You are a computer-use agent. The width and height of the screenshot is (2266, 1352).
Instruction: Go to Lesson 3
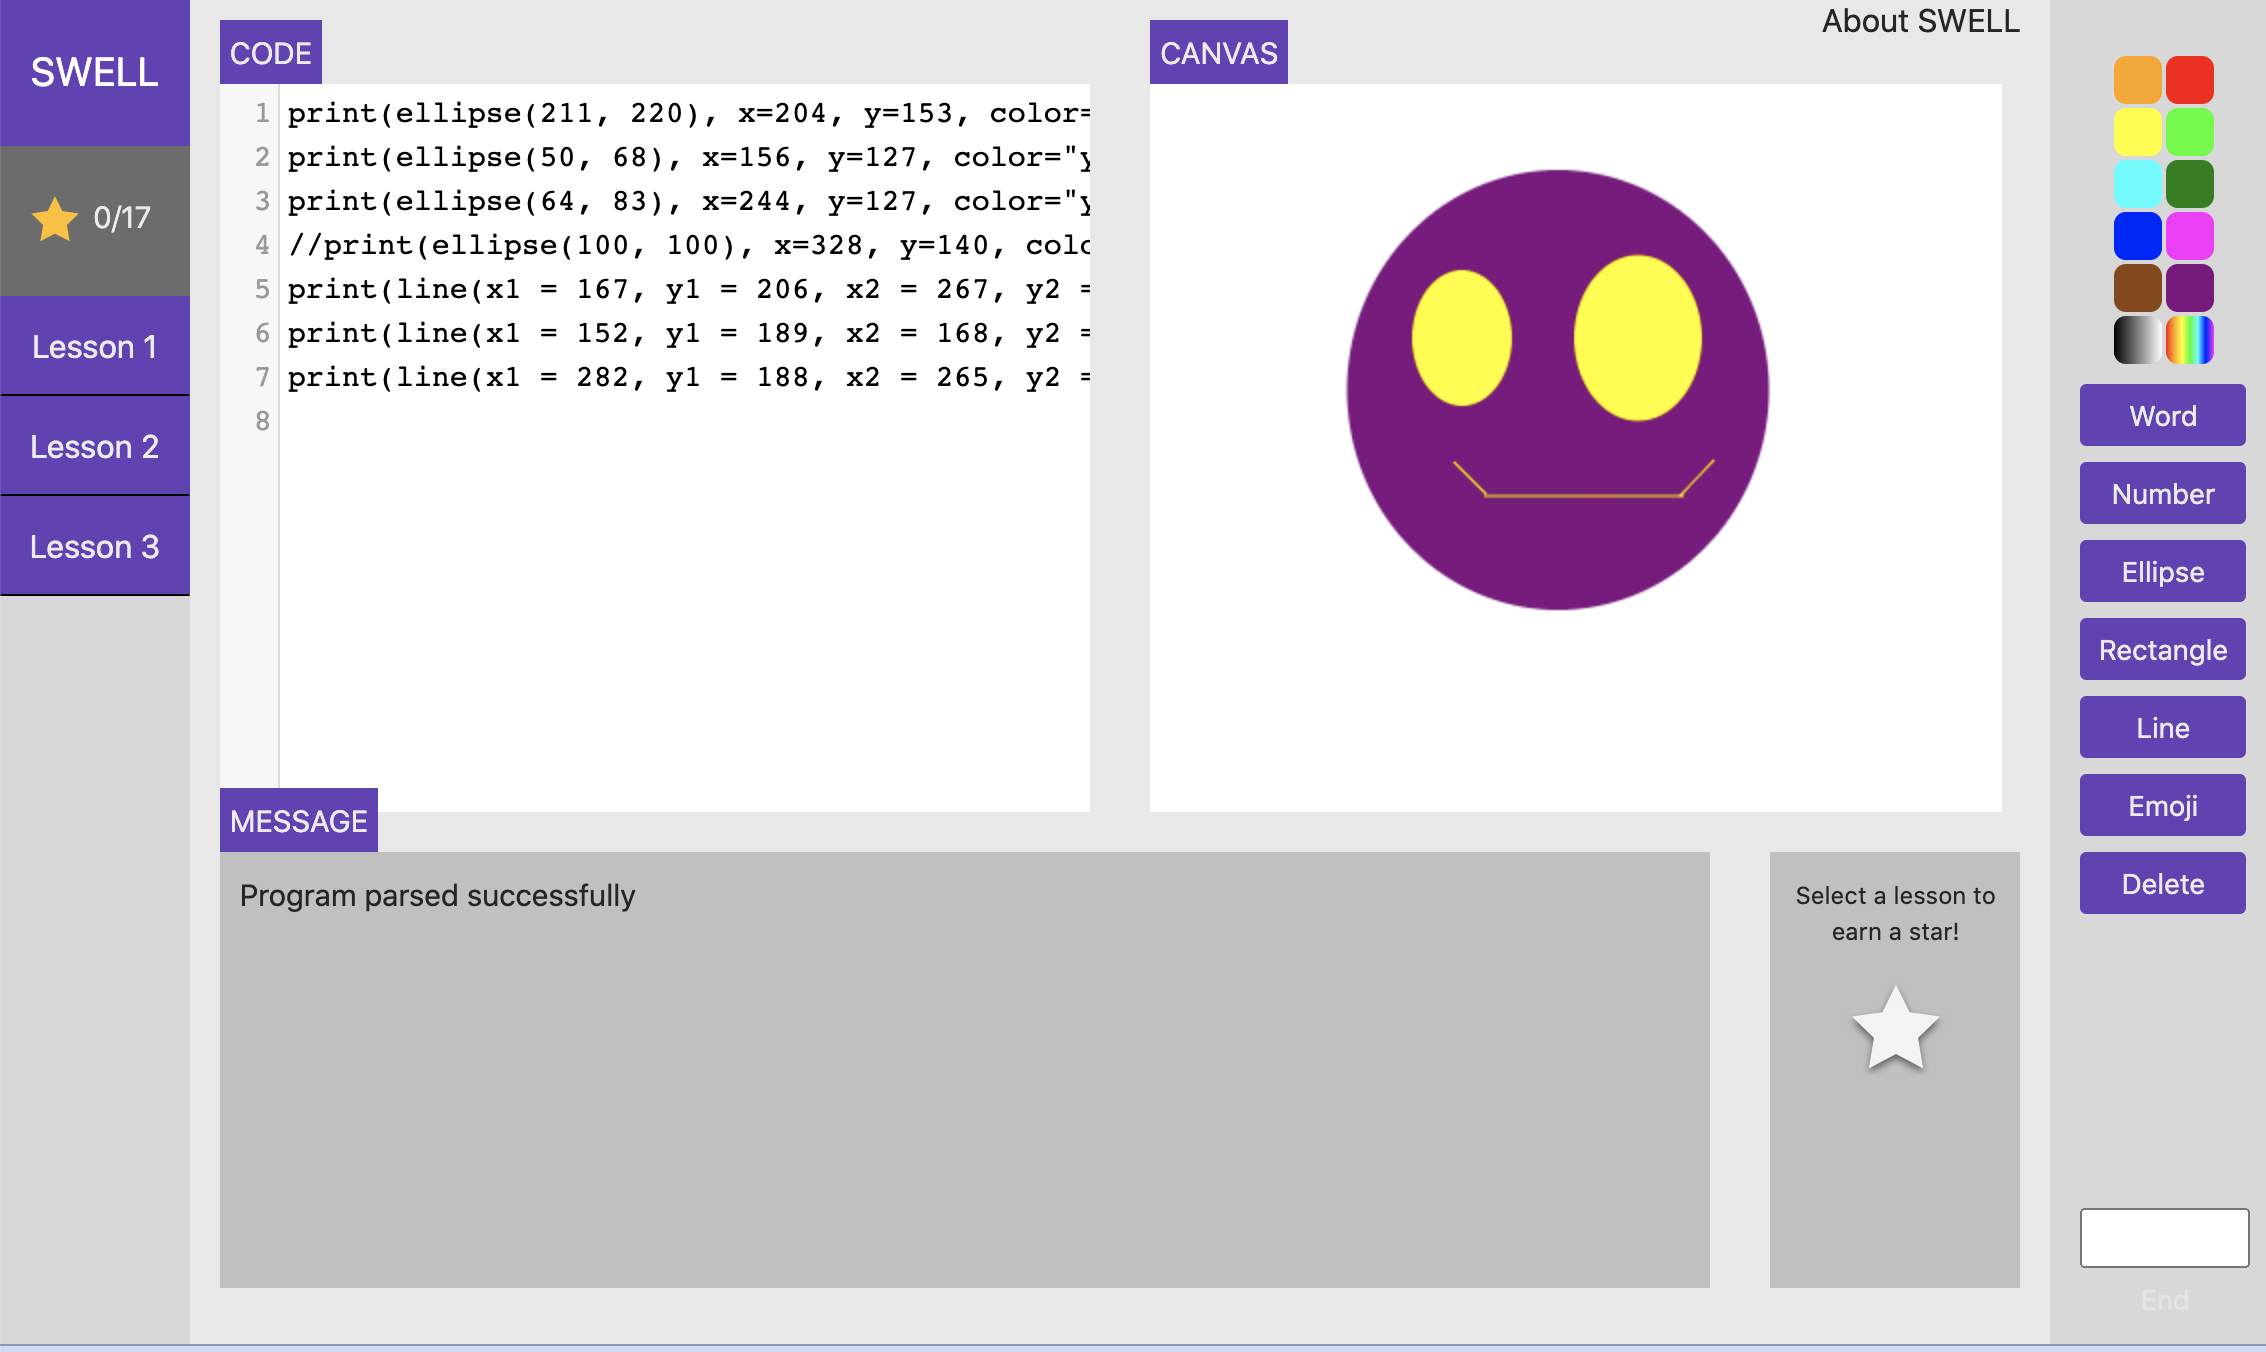(94, 547)
